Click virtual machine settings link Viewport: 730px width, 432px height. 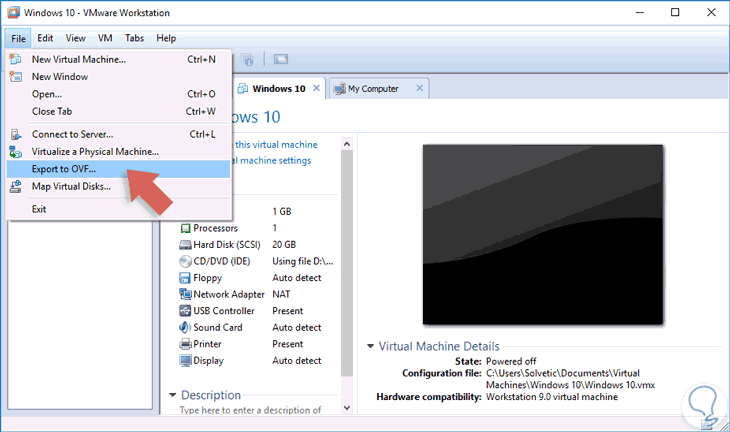point(273,161)
